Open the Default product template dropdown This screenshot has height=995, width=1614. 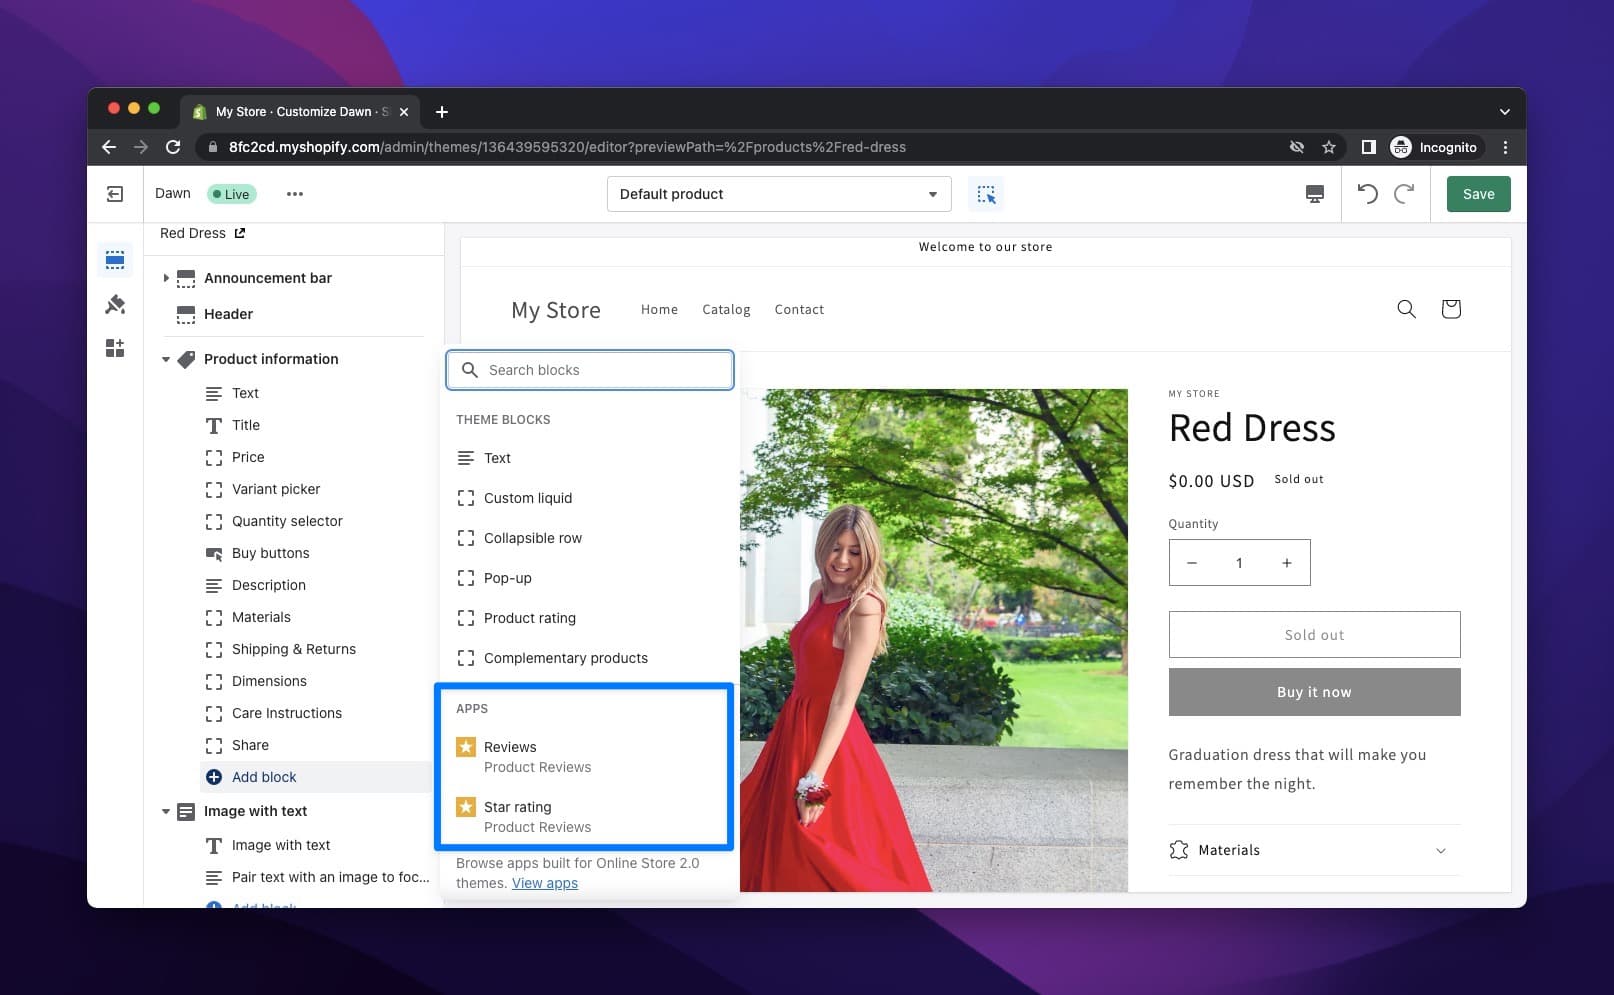coord(779,194)
